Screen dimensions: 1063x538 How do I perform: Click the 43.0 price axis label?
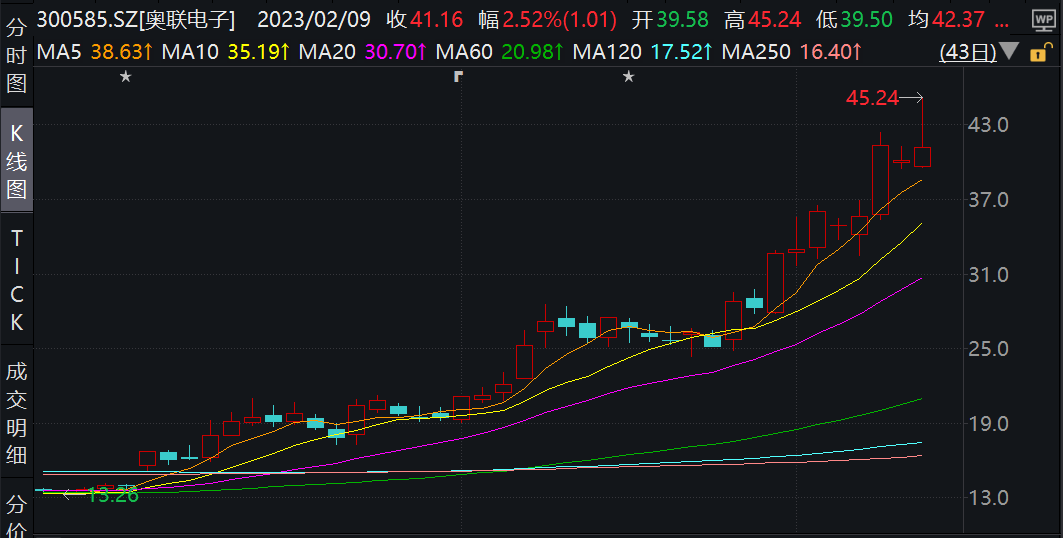(x=988, y=125)
